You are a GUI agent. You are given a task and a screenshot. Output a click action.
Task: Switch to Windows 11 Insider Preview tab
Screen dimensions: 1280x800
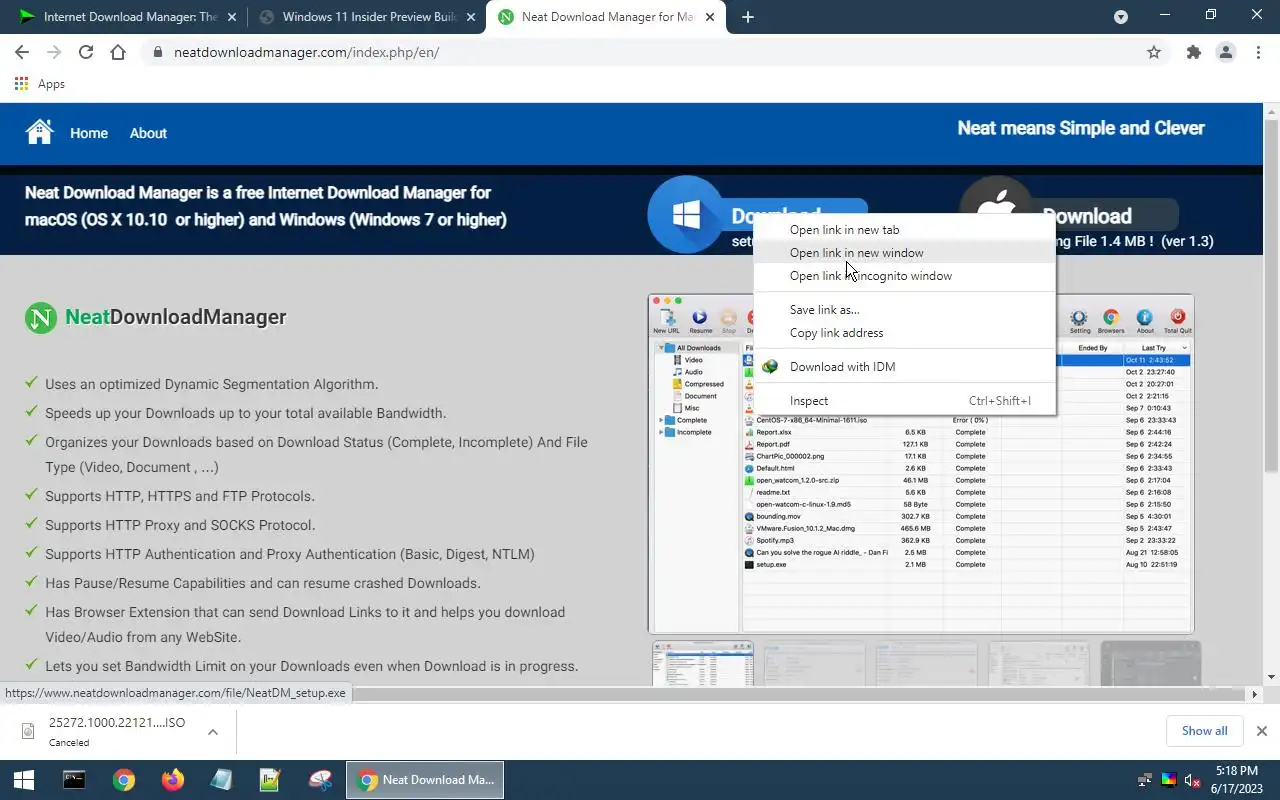click(x=366, y=17)
